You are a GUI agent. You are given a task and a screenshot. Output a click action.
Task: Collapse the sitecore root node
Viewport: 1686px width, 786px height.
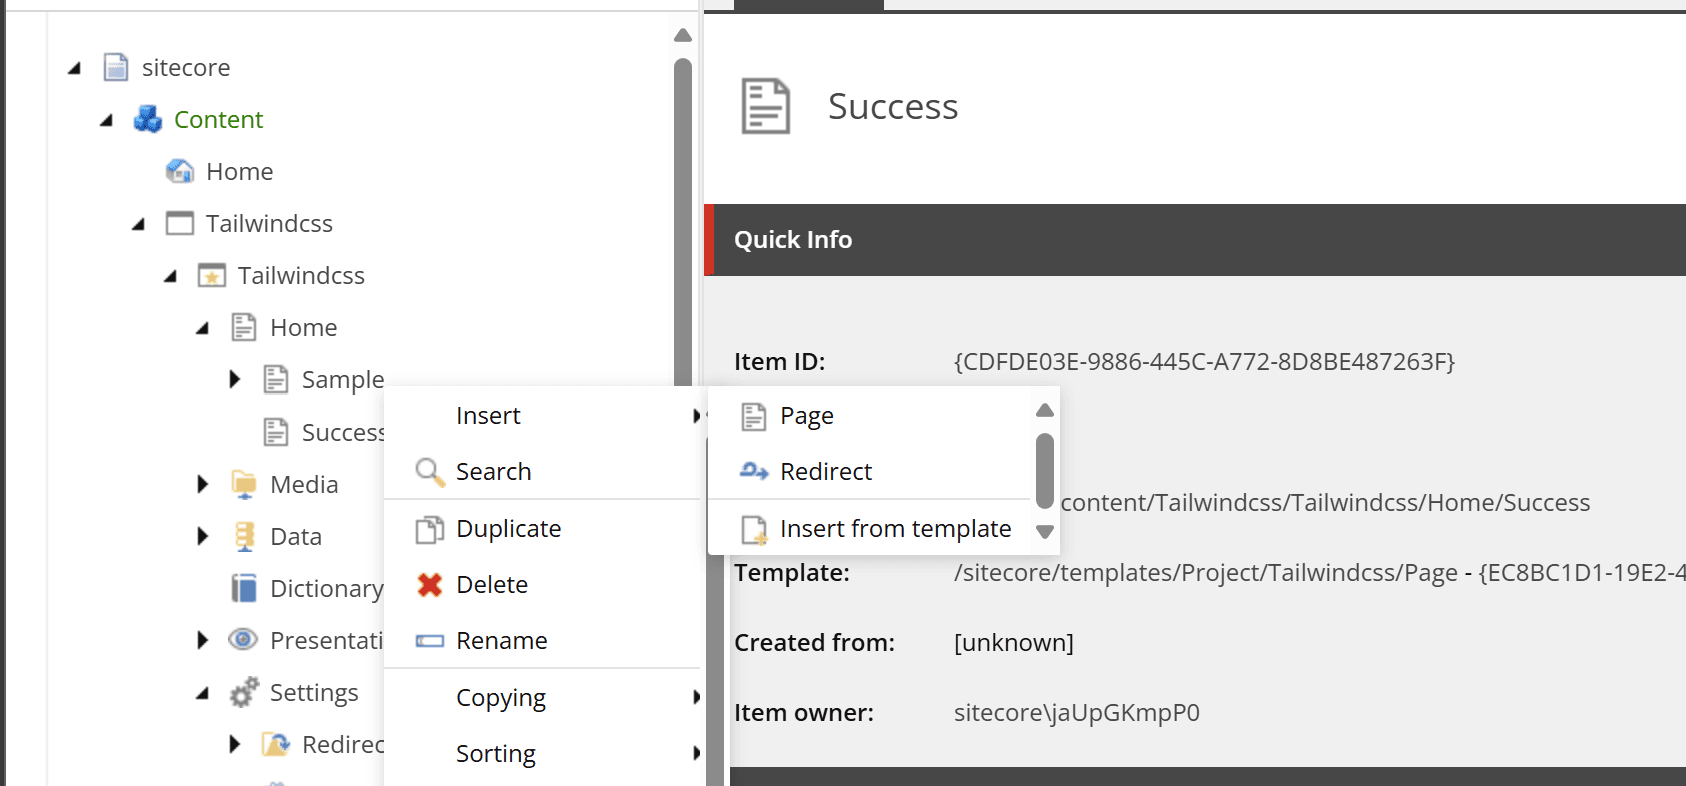74,68
